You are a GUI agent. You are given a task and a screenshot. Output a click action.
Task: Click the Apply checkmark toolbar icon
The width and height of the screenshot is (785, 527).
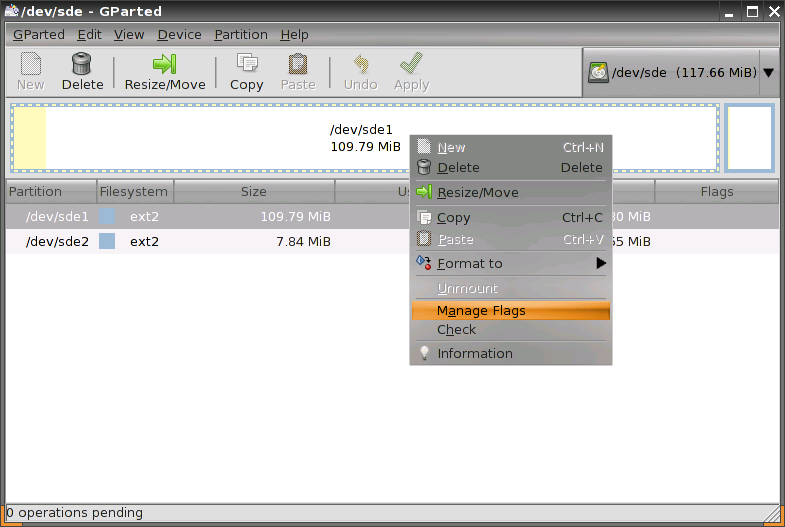pyautogui.click(x=411, y=64)
